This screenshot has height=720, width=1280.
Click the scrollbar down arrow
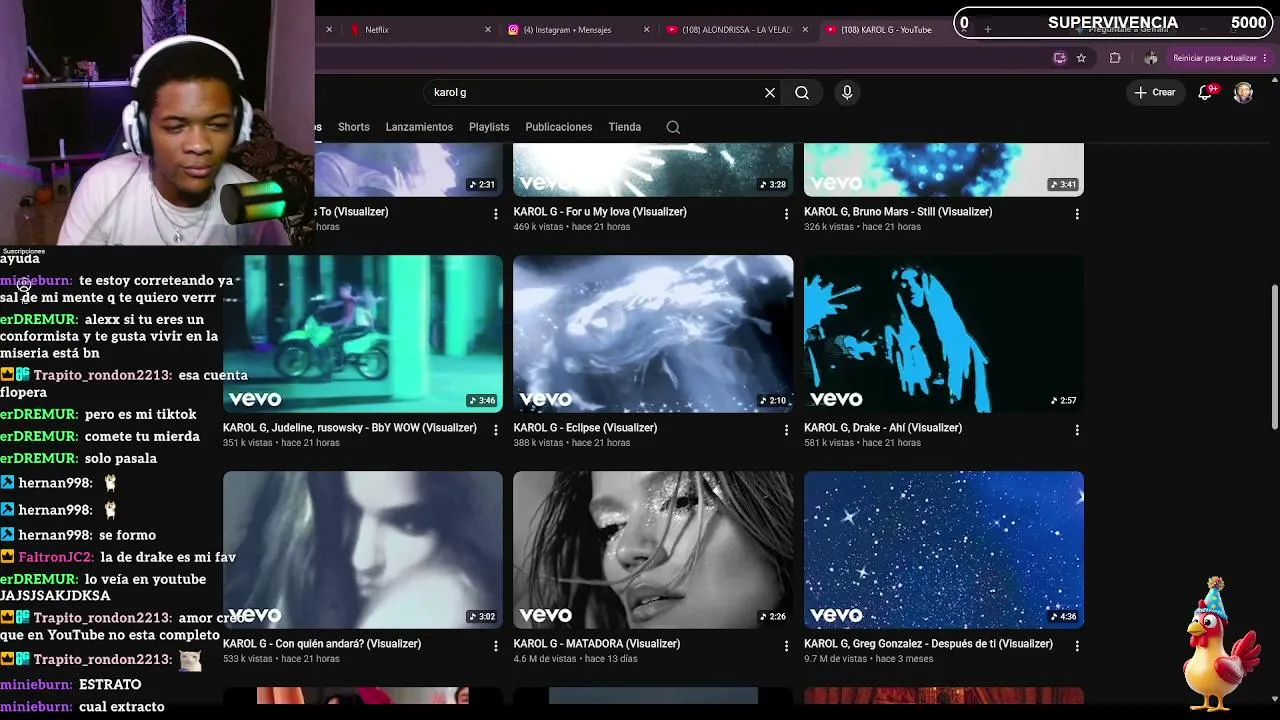1274,698
